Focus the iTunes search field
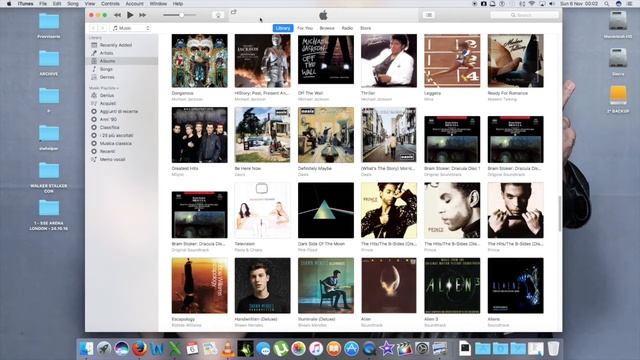The image size is (640, 360). point(524,15)
